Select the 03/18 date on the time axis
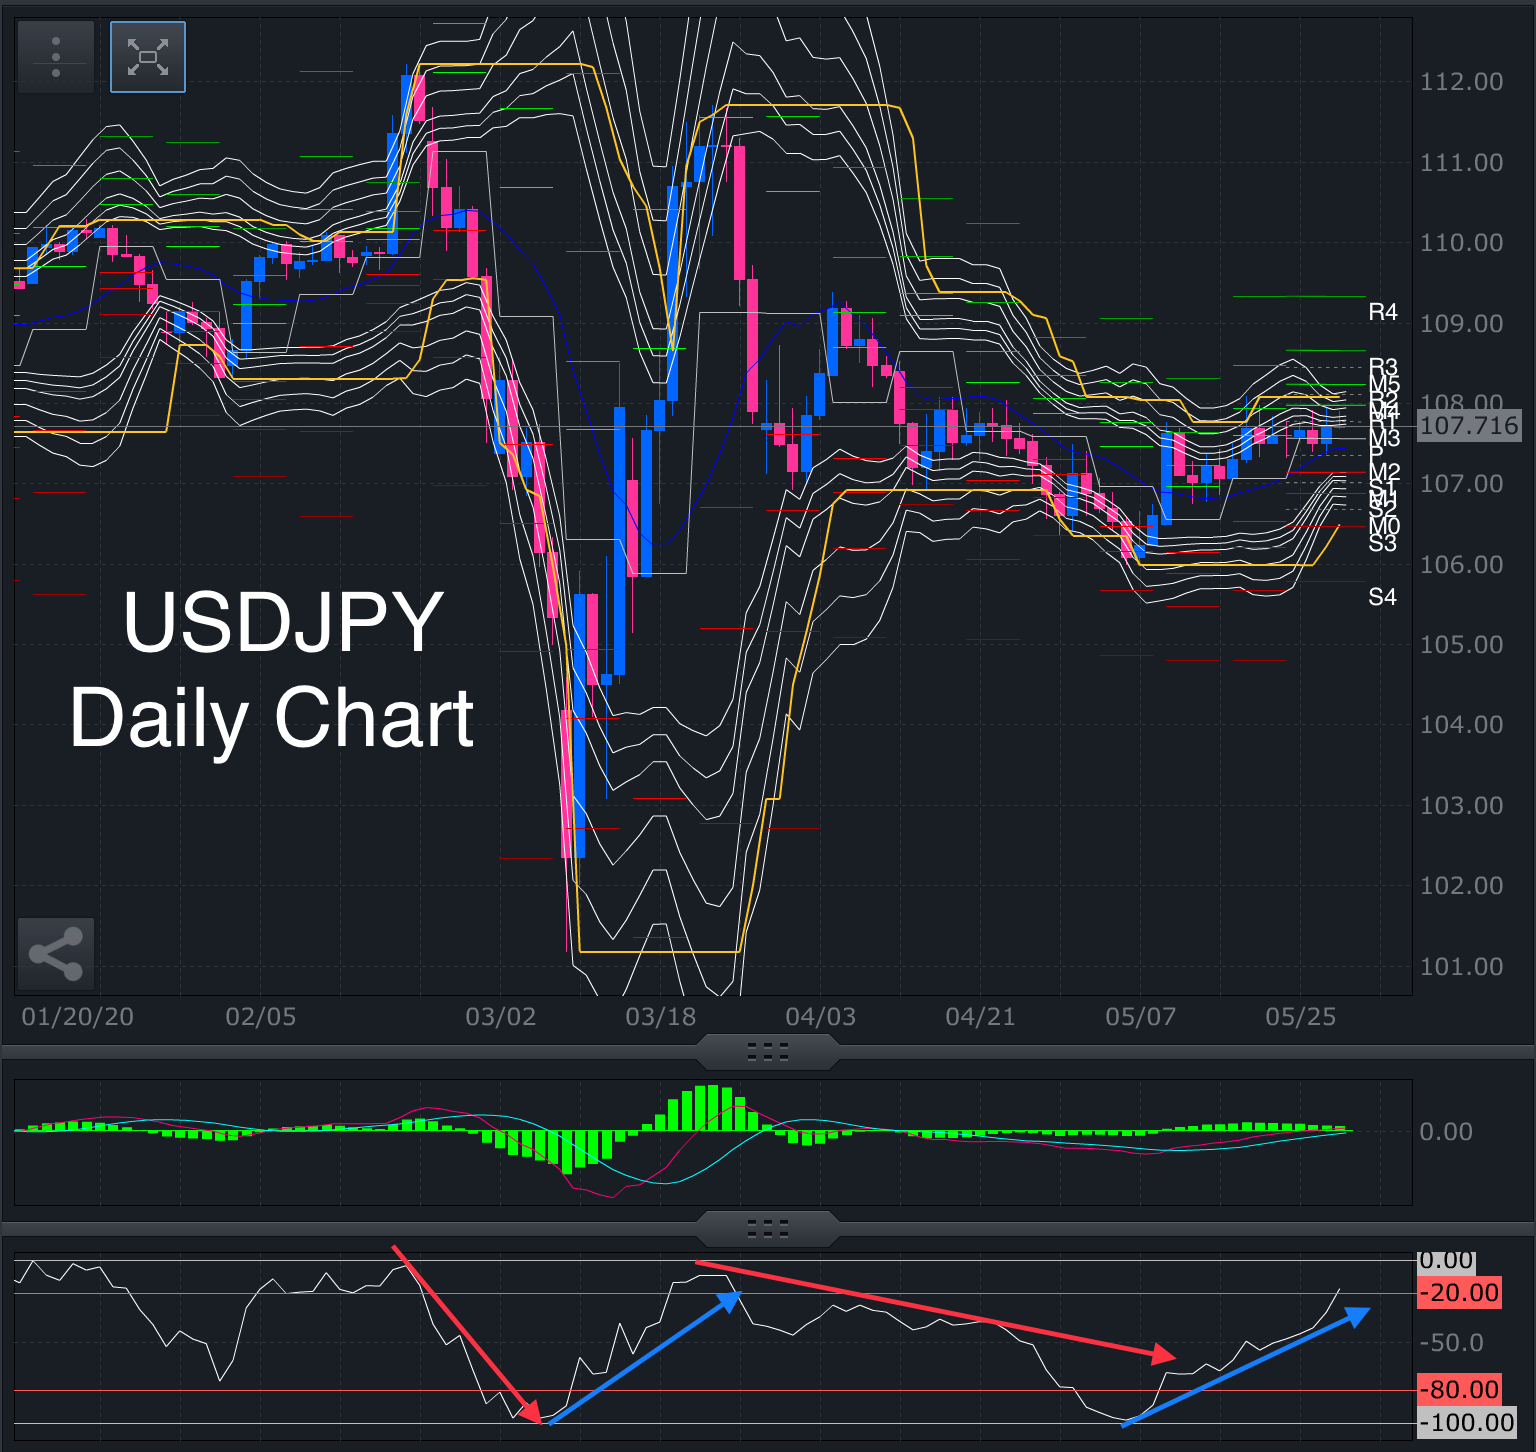This screenshot has width=1536, height=1452. click(x=661, y=1017)
